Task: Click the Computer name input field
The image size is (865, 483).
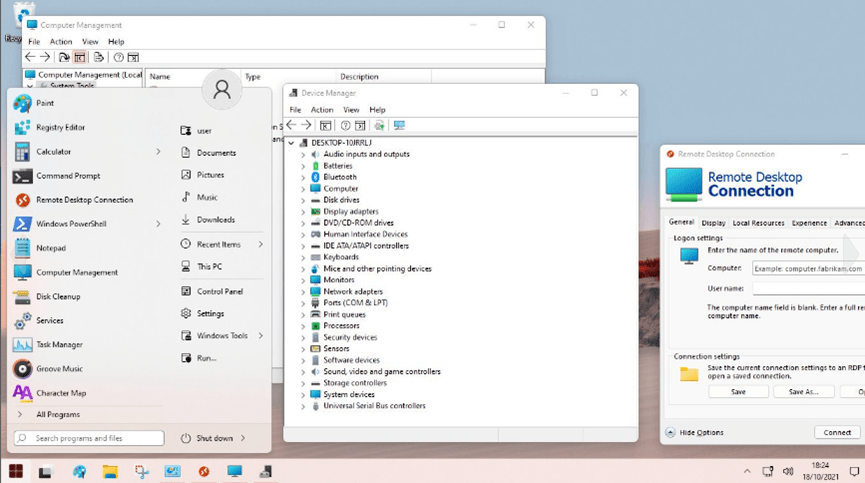Action: point(807,268)
